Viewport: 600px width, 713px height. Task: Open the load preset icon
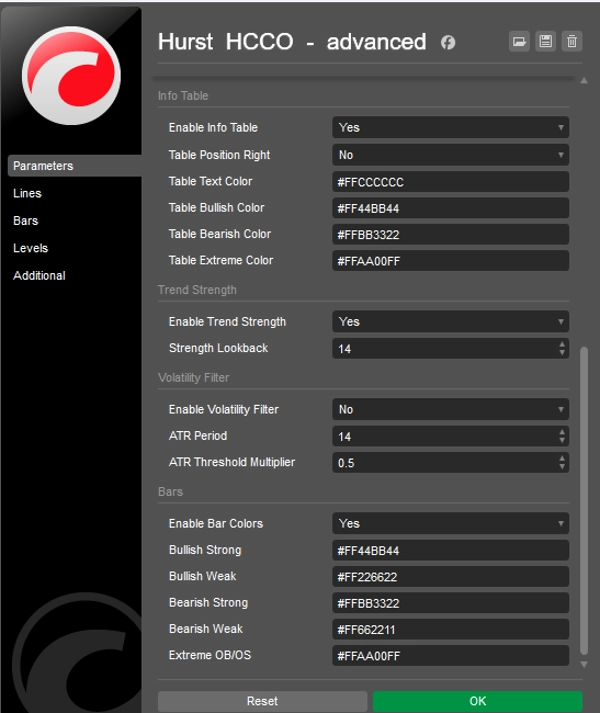pos(519,42)
